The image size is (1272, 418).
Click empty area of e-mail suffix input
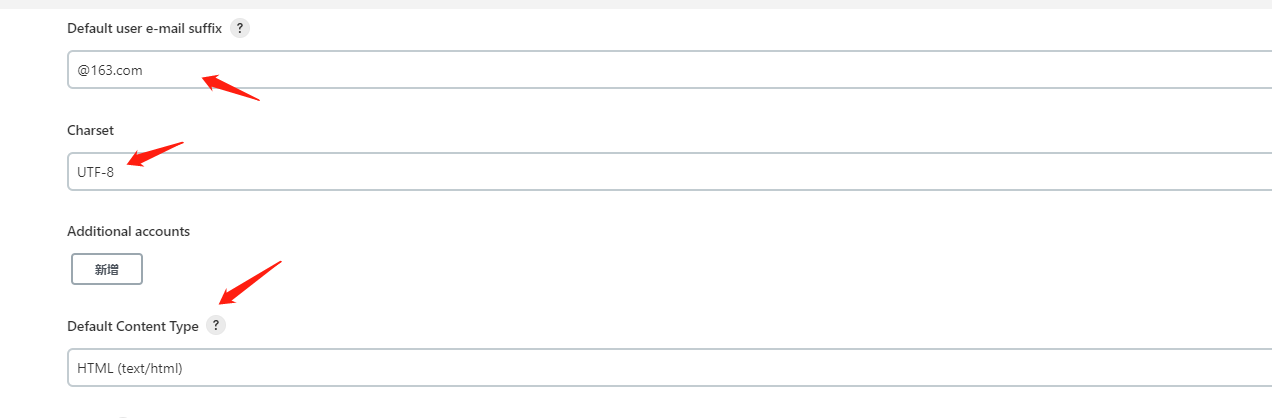point(700,70)
